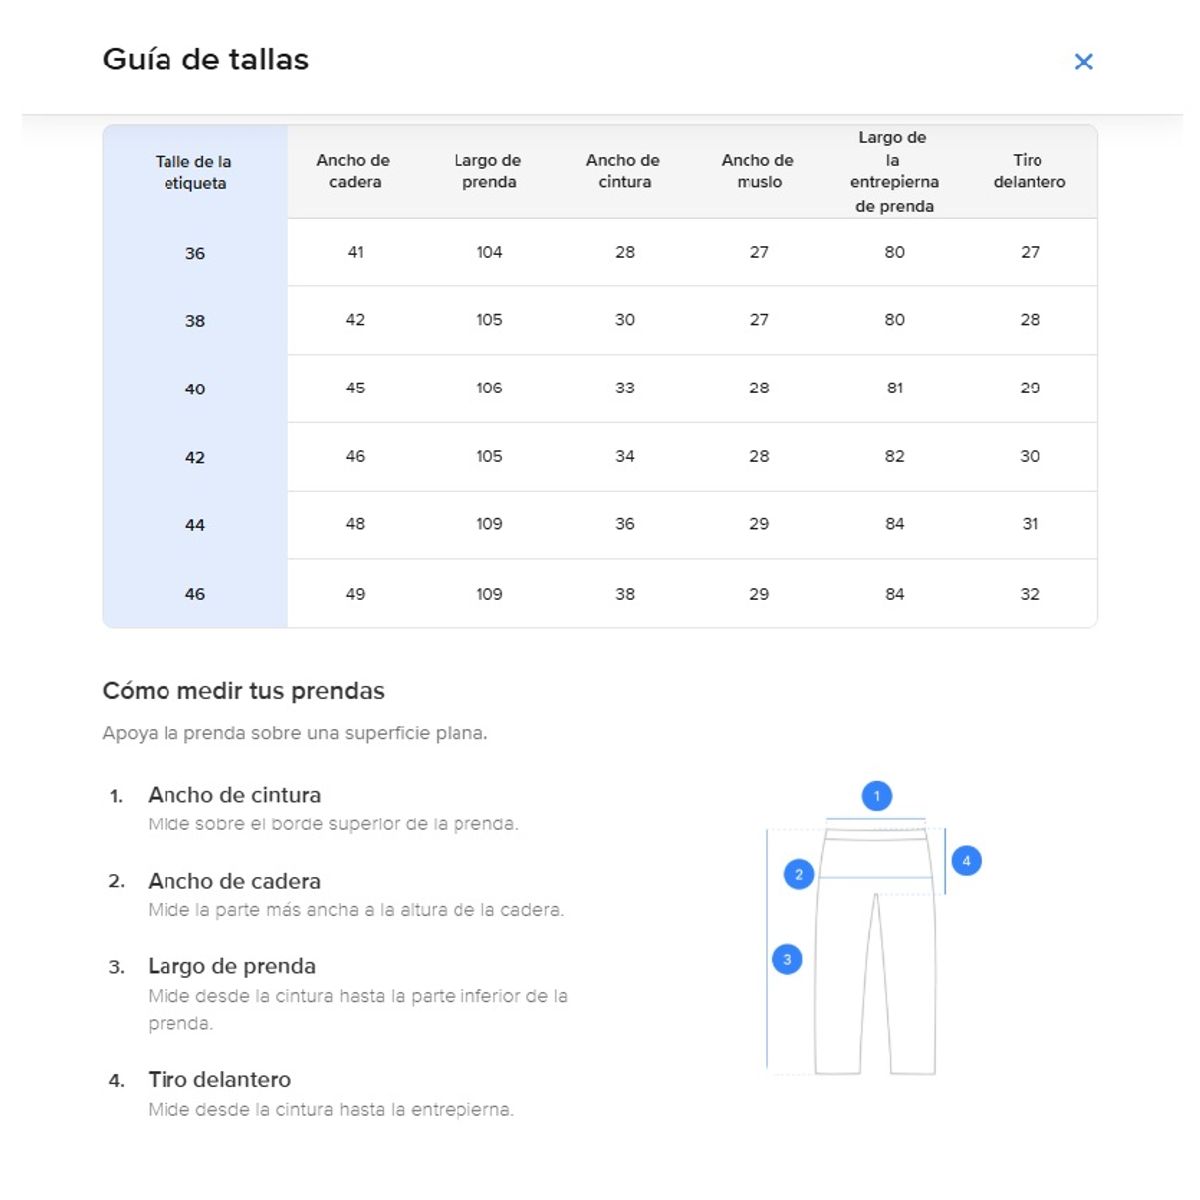
Task: Select the size 38 row label
Action: [x=195, y=321]
